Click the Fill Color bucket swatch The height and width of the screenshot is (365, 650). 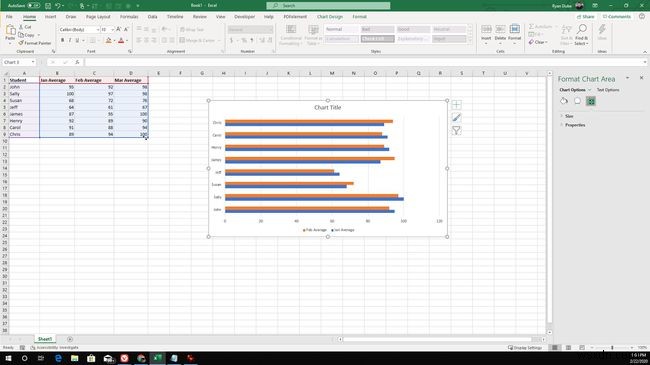point(109,40)
